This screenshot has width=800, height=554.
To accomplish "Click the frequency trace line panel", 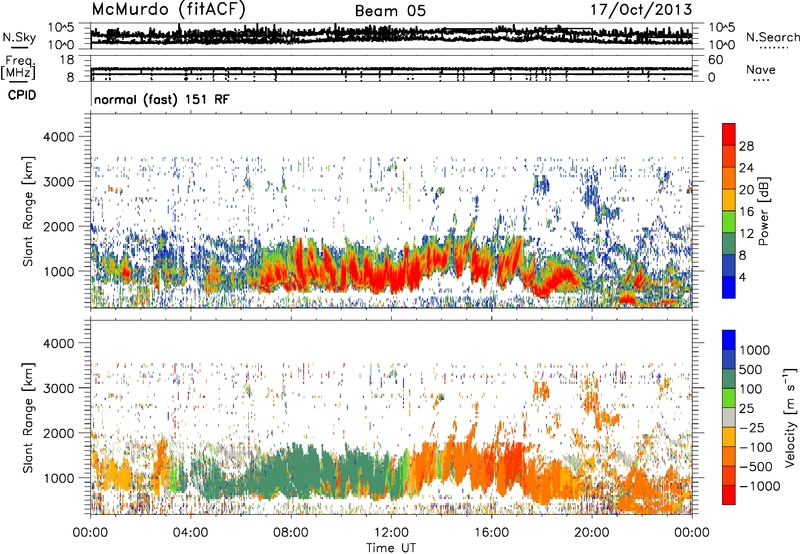I will tap(391, 68).
